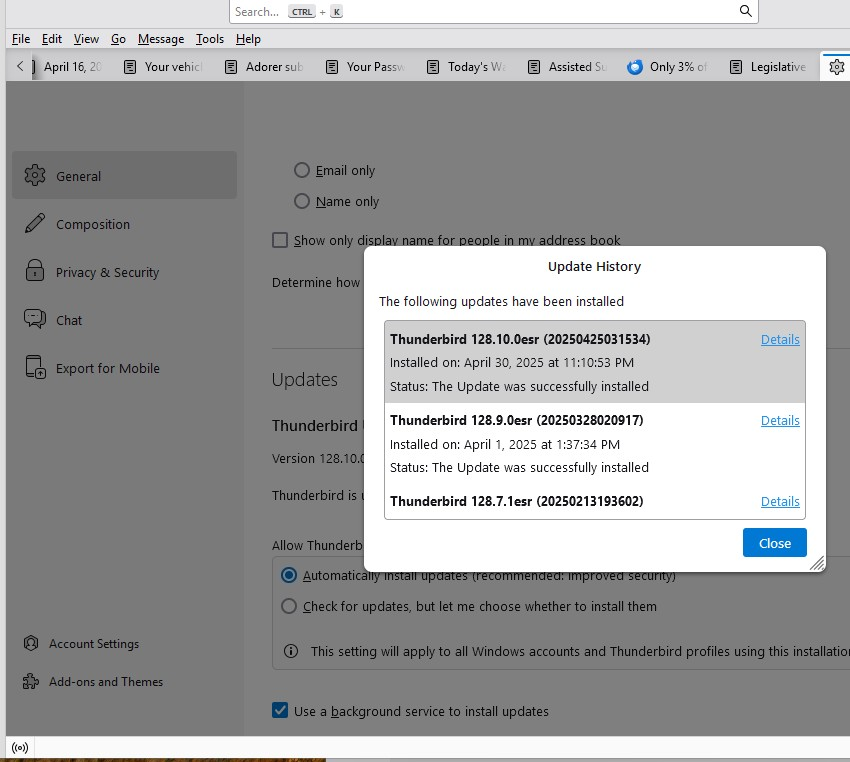Select the Thunderbird 128.9.0esr update title

(517, 421)
